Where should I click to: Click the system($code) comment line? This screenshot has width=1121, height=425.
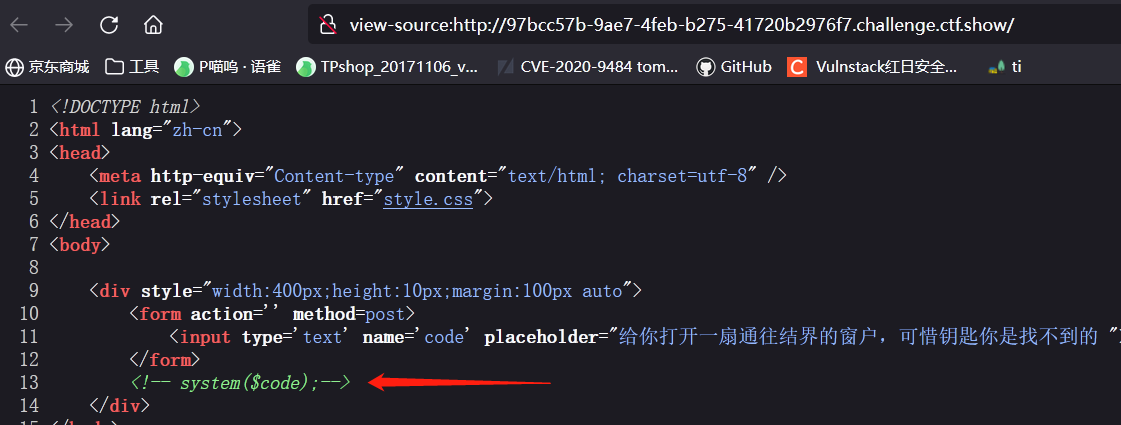(240, 383)
